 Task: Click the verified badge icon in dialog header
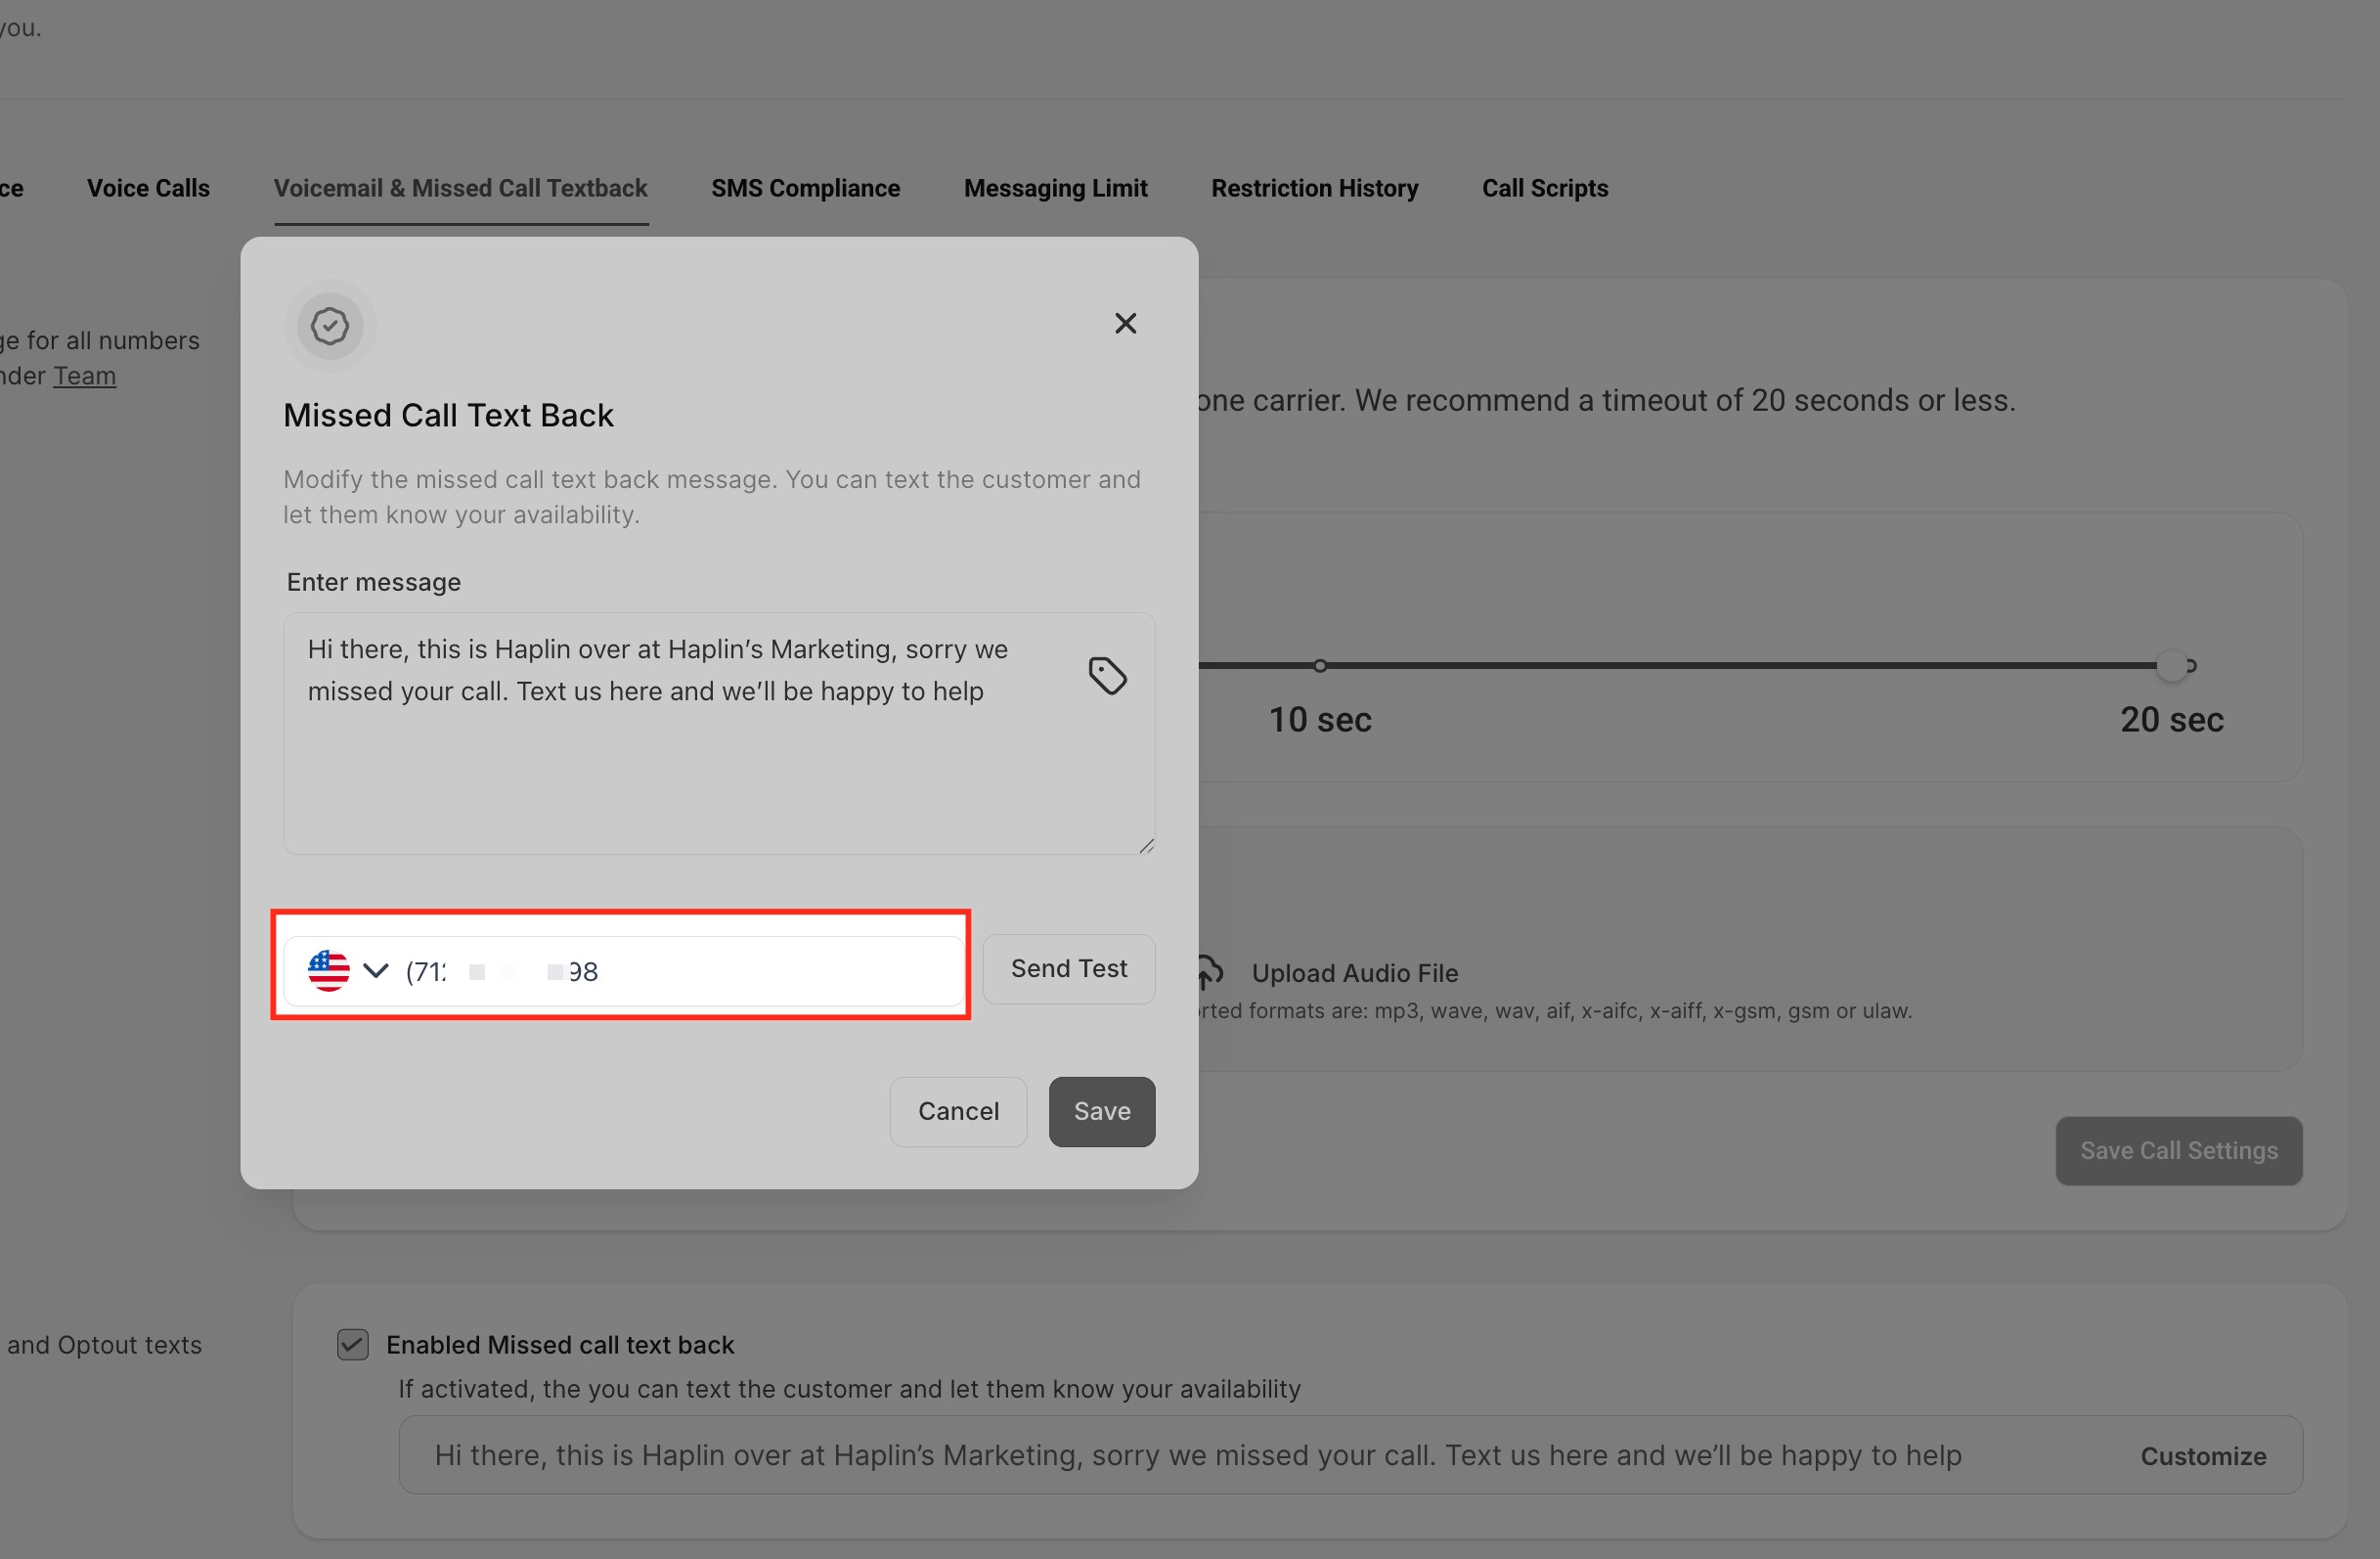pyautogui.click(x=329, y=326)
